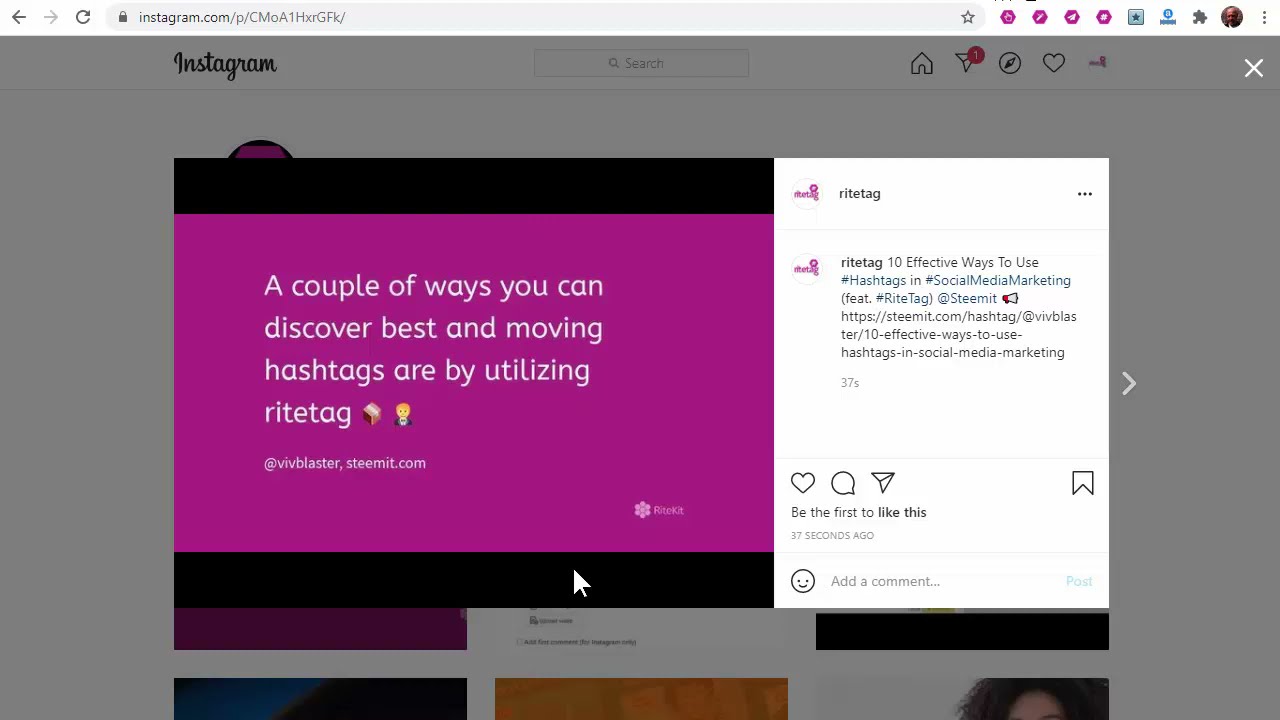Open Direct messages with notification badge

point(966,62)
